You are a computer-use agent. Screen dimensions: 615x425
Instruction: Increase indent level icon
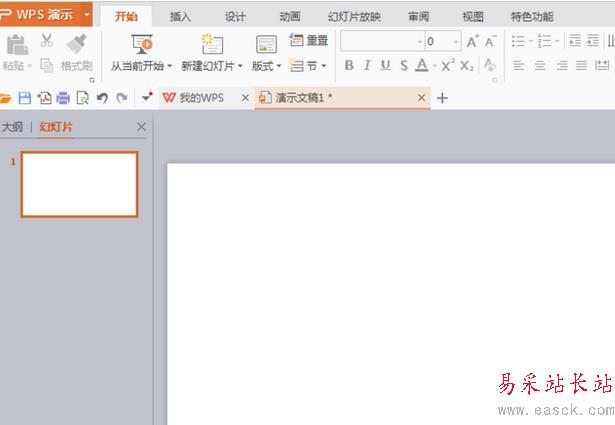(593, 40)
